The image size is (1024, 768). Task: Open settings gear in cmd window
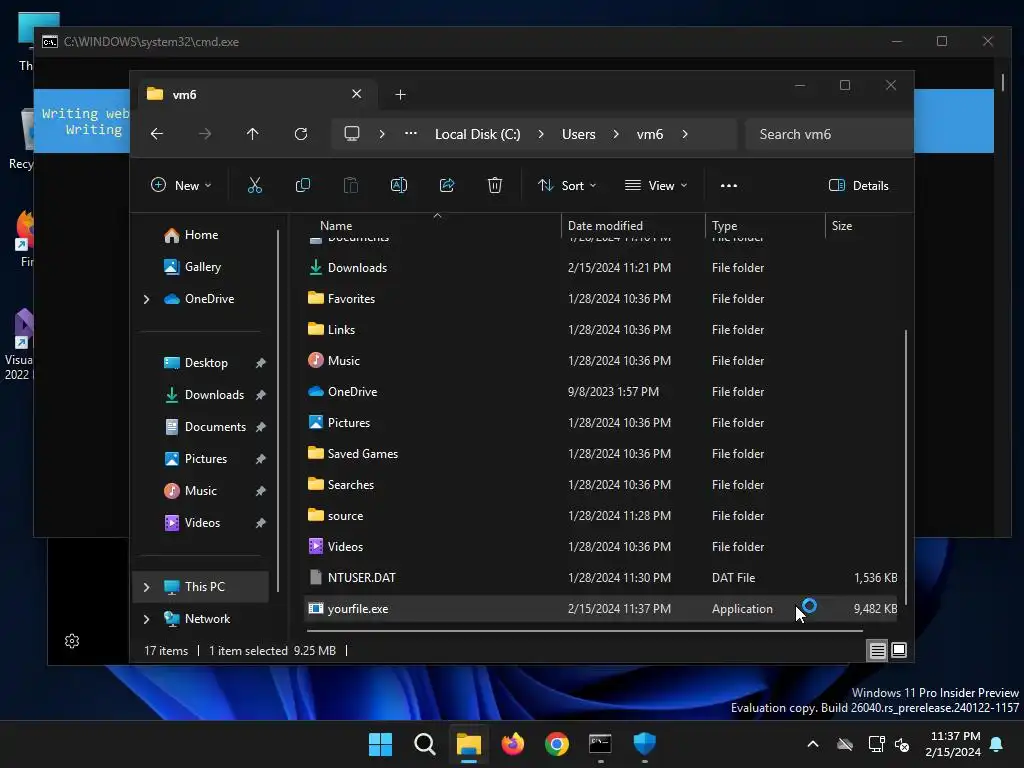(x=72, y=641)
